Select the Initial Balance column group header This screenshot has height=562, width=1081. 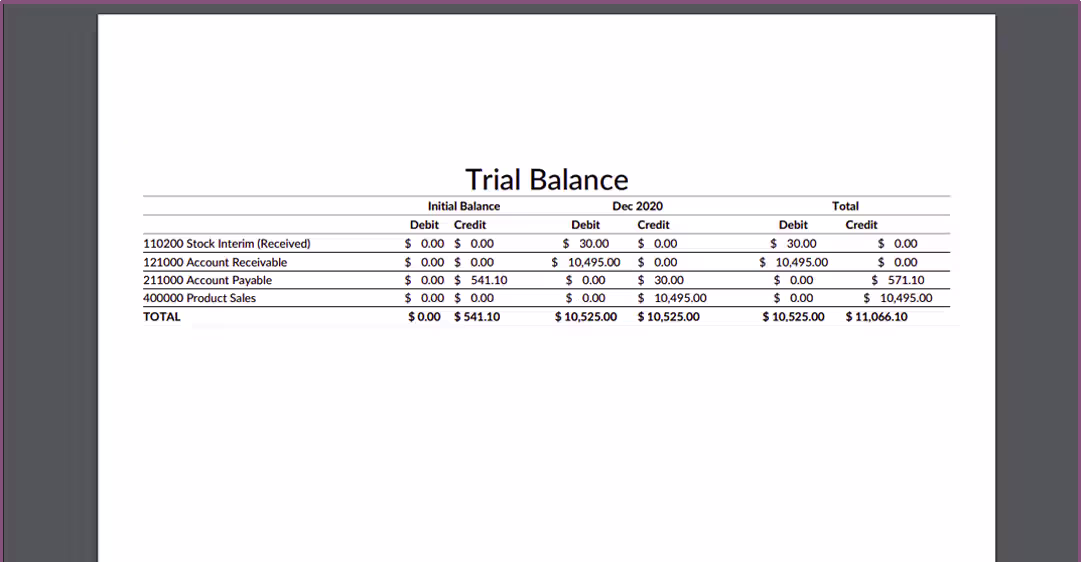click(x=463, y=206)
